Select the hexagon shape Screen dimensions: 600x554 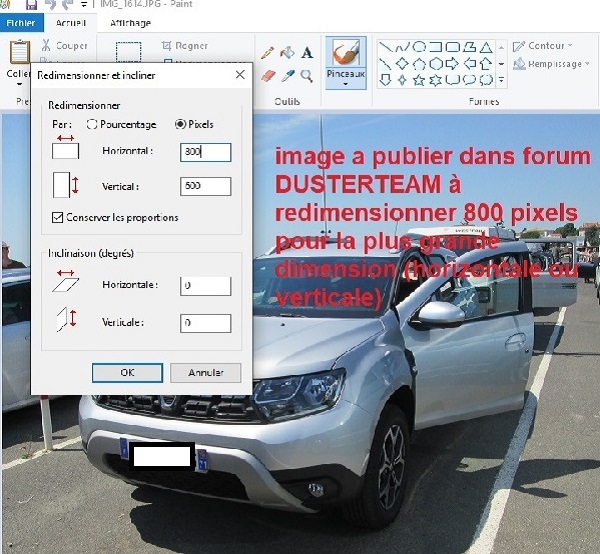pos(436,64)
